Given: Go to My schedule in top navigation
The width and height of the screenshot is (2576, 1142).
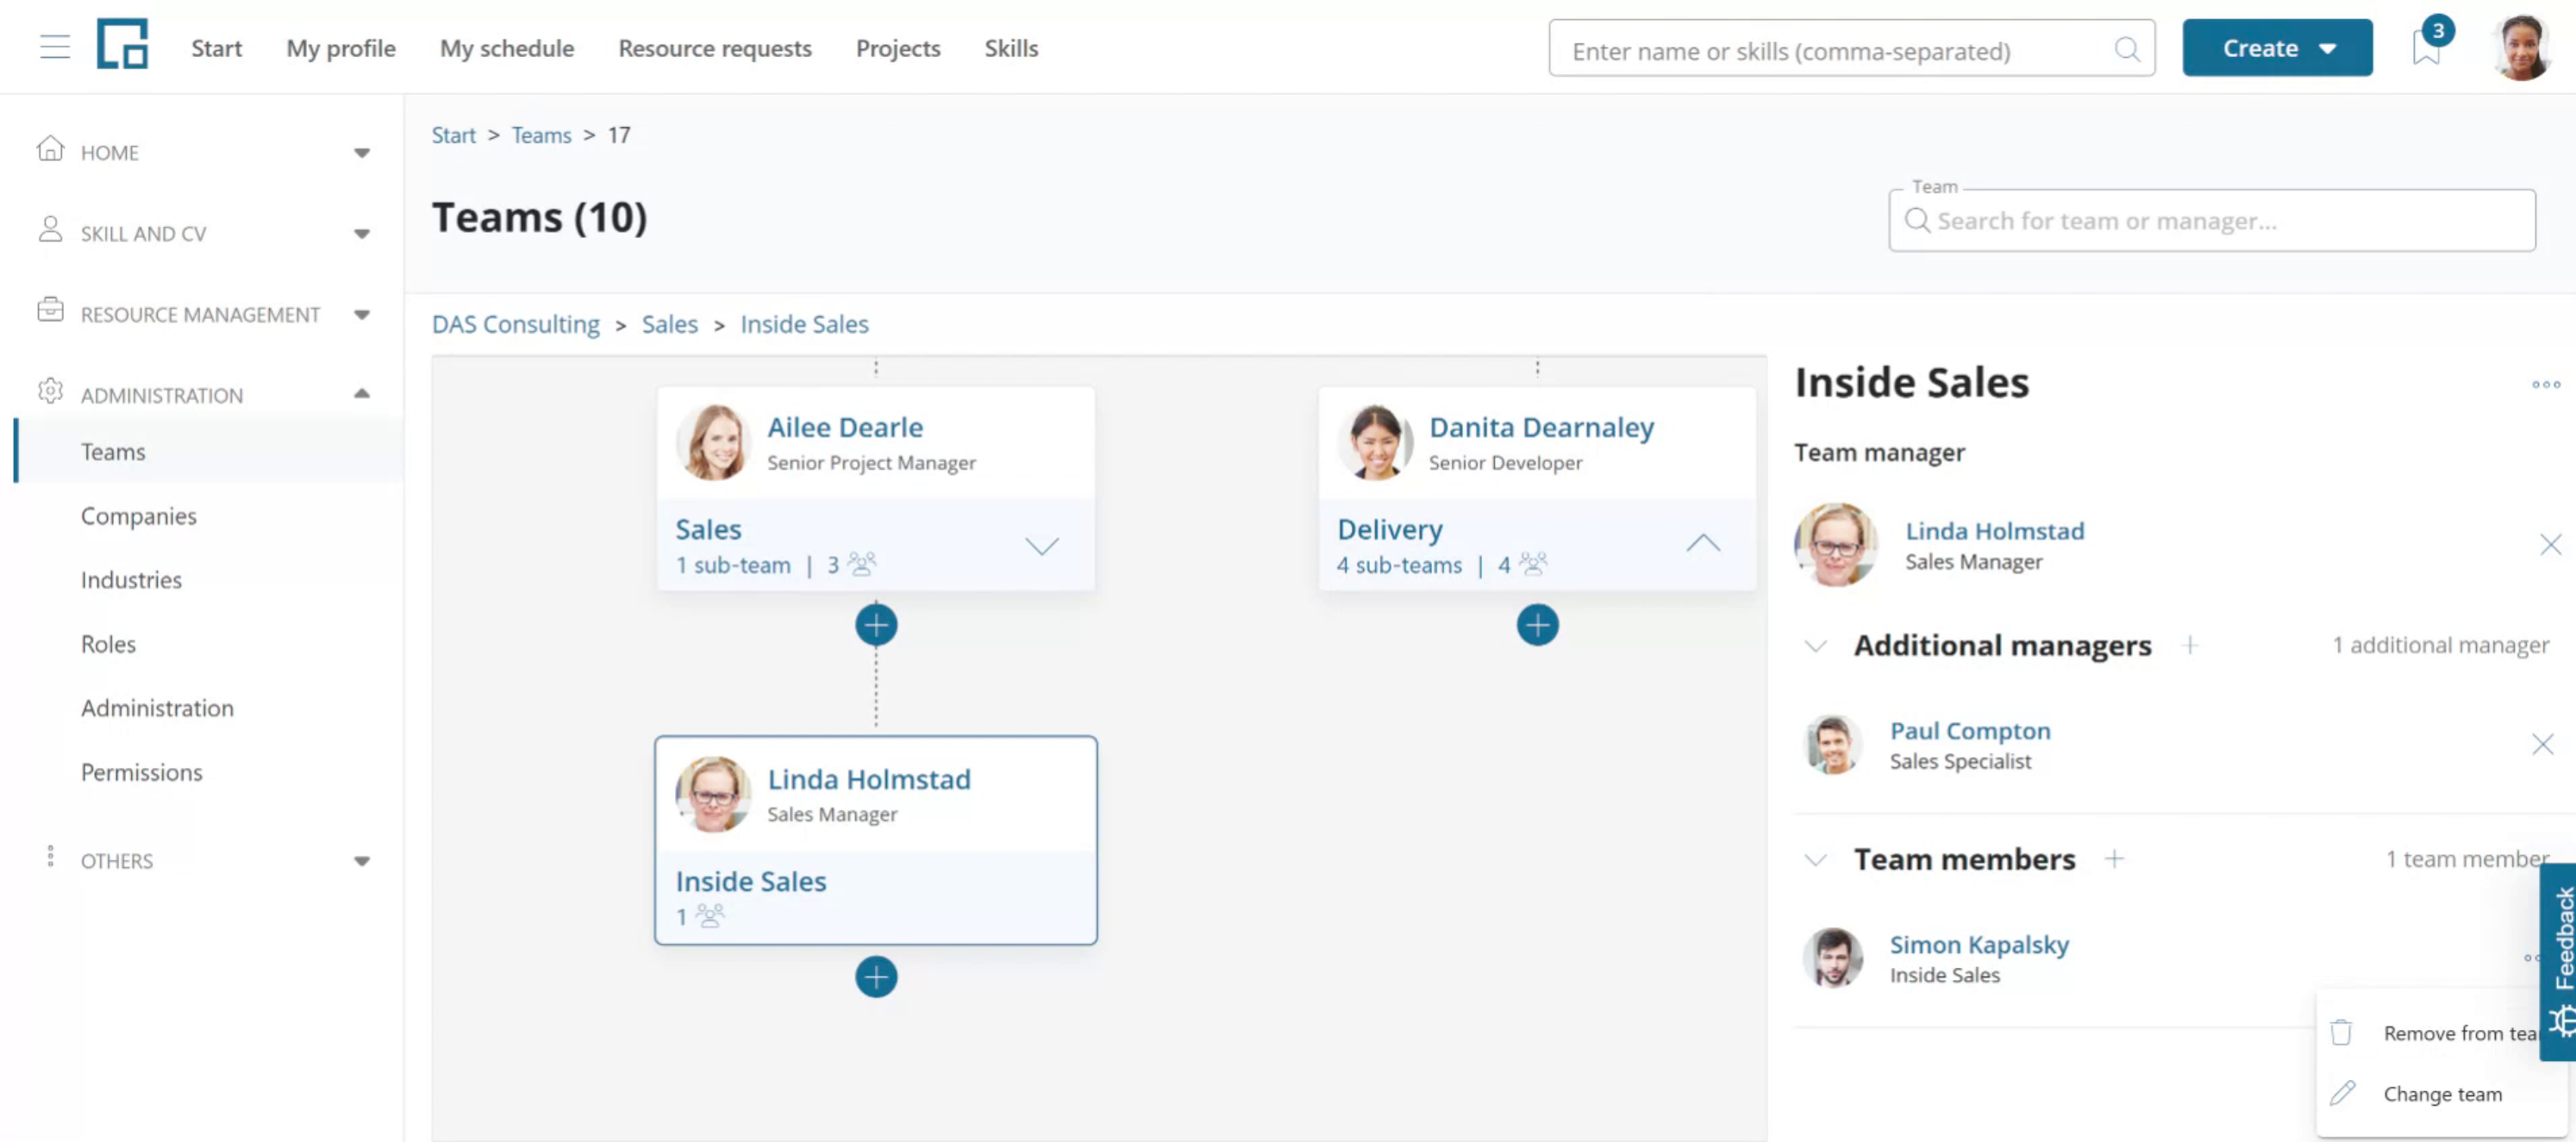Looking at the screenshot, I should pos(507,48).
